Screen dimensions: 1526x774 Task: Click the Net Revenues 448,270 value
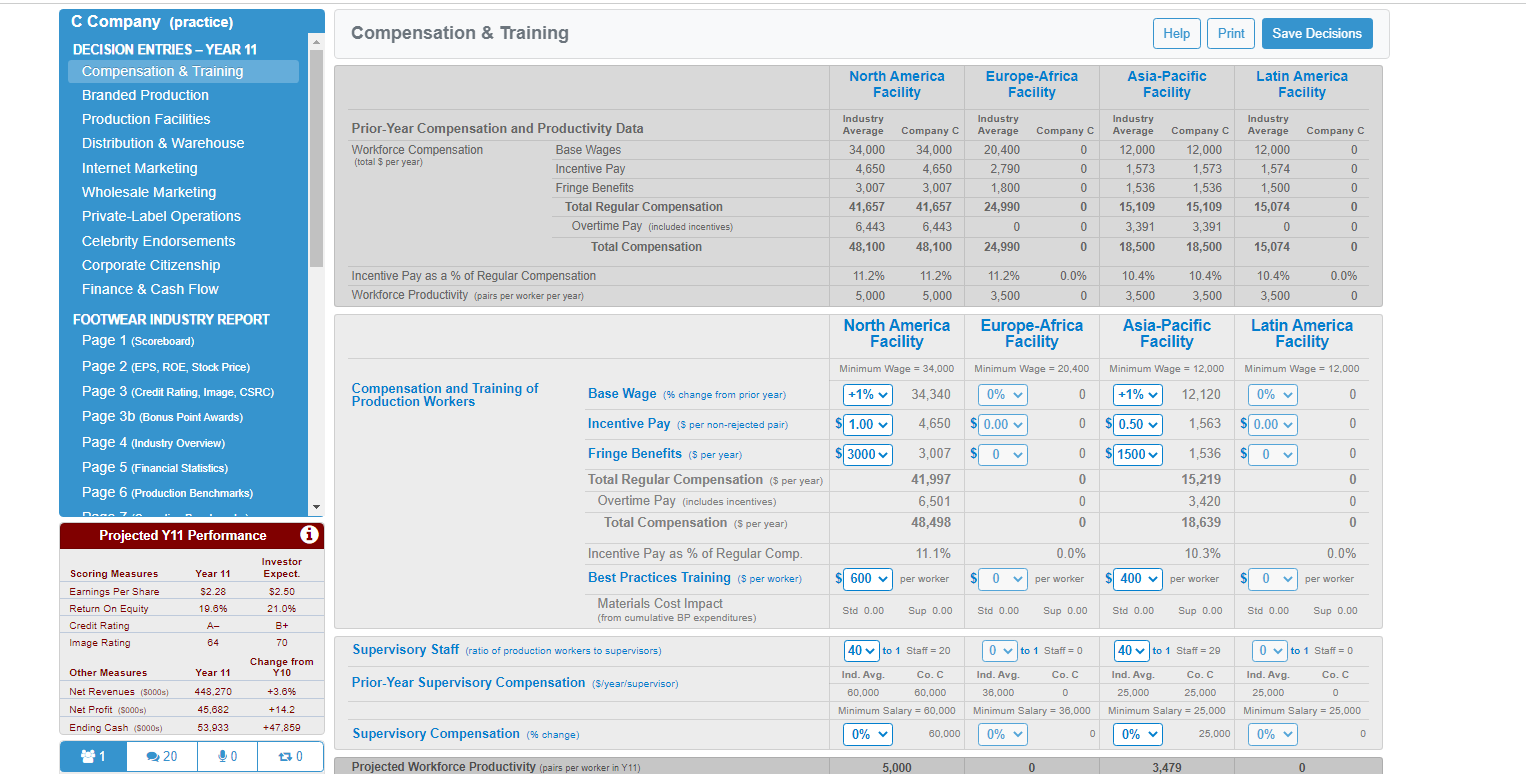pyautogui.click(x=213, y=691)
